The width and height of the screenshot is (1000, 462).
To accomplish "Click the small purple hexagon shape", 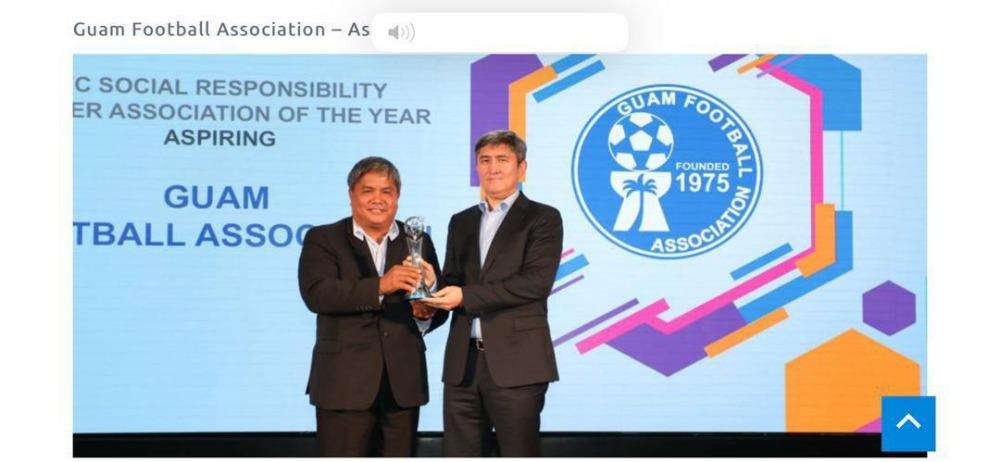I will point(889,308).
